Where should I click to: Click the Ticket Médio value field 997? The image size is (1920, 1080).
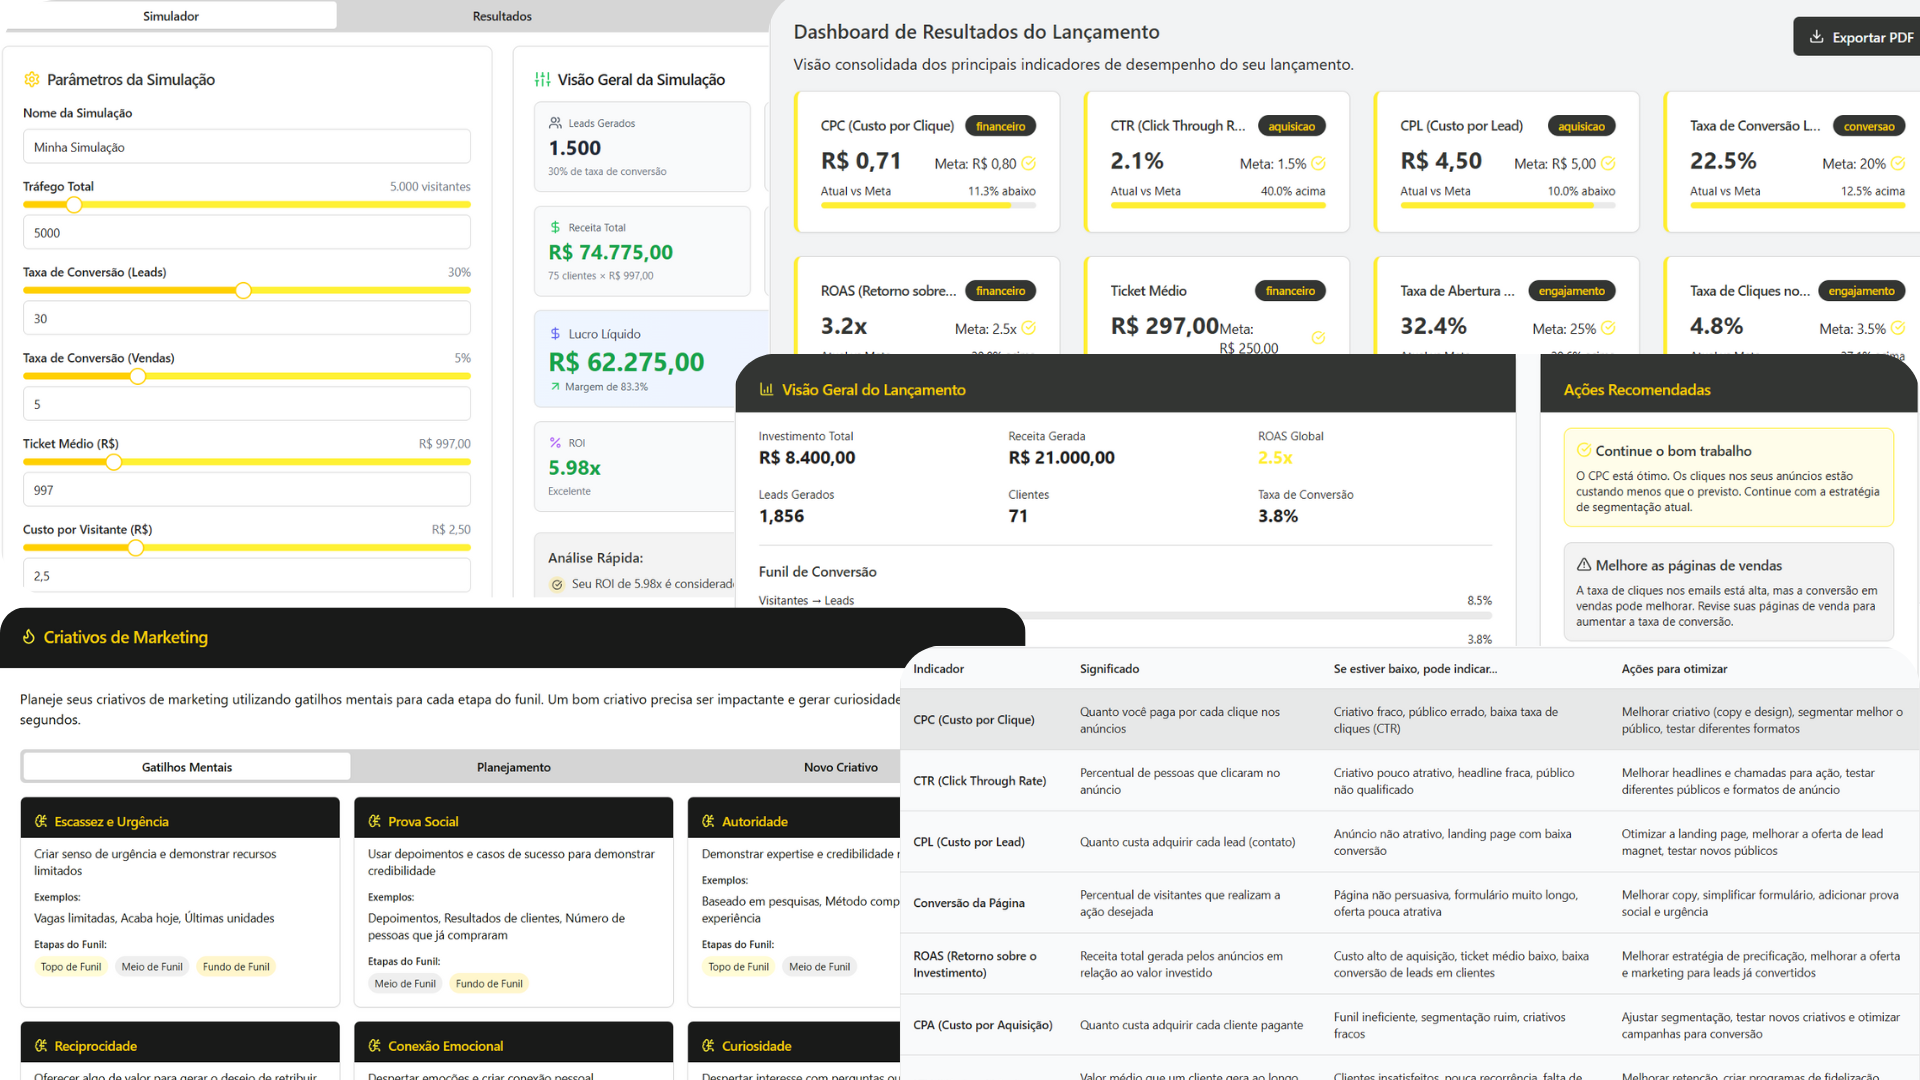(246, 490)
